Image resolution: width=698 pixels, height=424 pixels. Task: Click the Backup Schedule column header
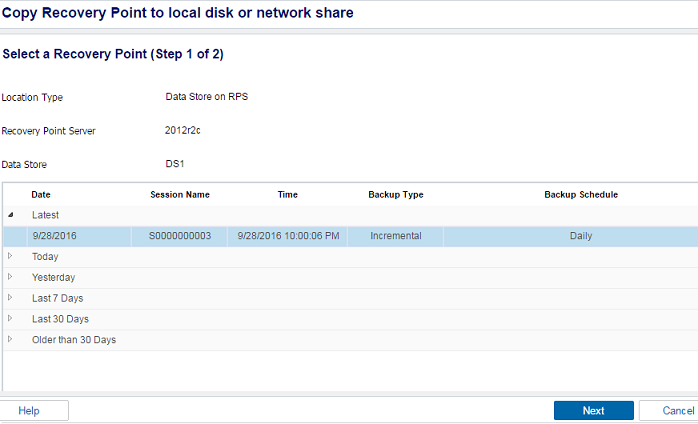coord(581,195)
